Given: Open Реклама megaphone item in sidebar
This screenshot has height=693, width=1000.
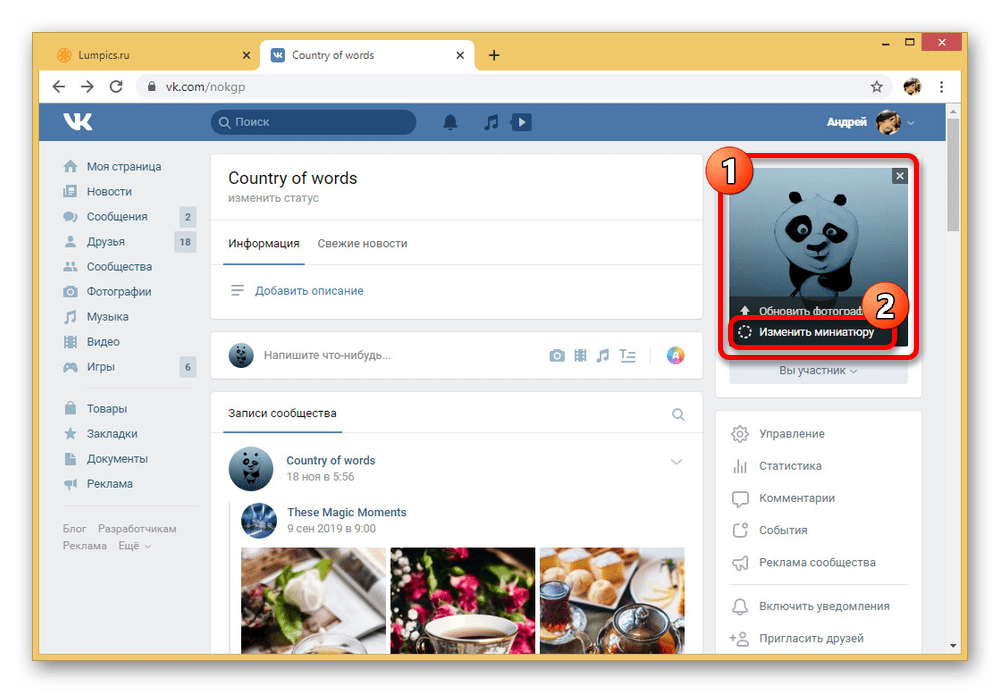Looking at the screenshot, I should point(110,484).
